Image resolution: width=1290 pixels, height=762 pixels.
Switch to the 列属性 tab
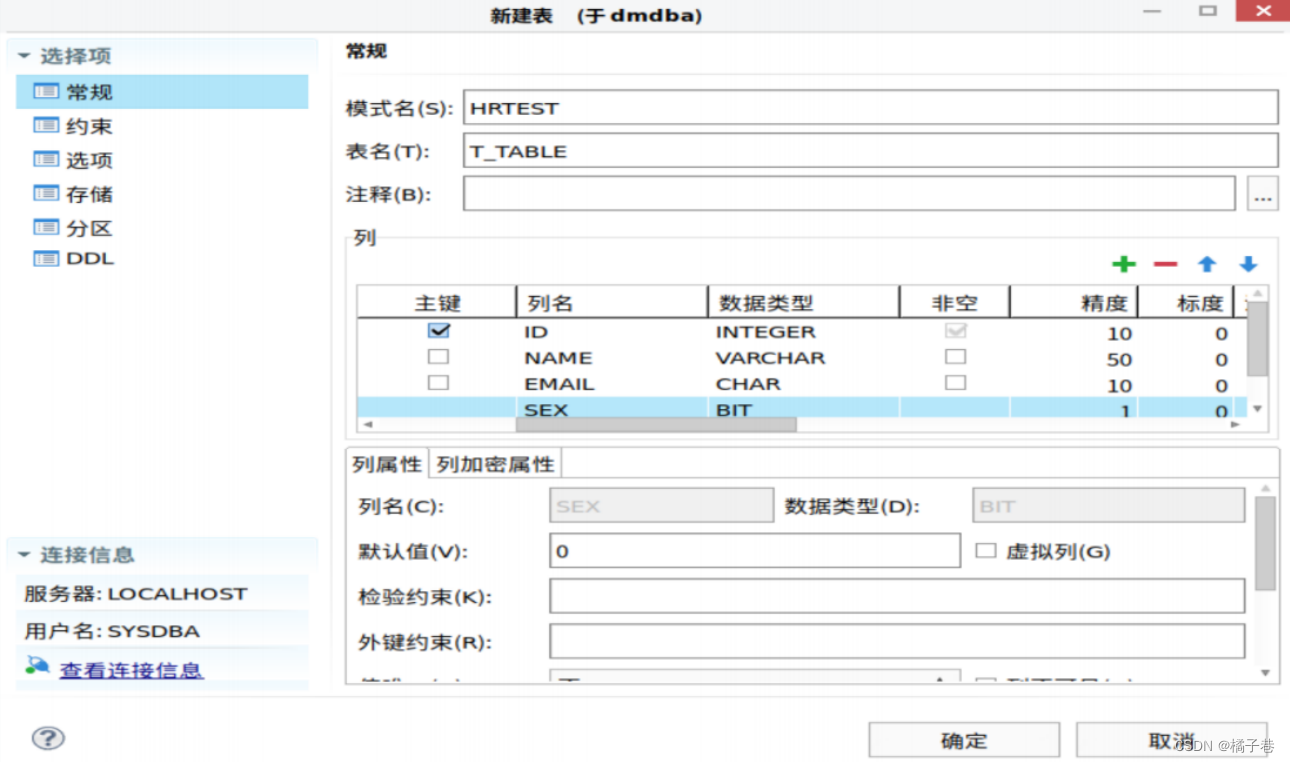[x=387, y=464]
